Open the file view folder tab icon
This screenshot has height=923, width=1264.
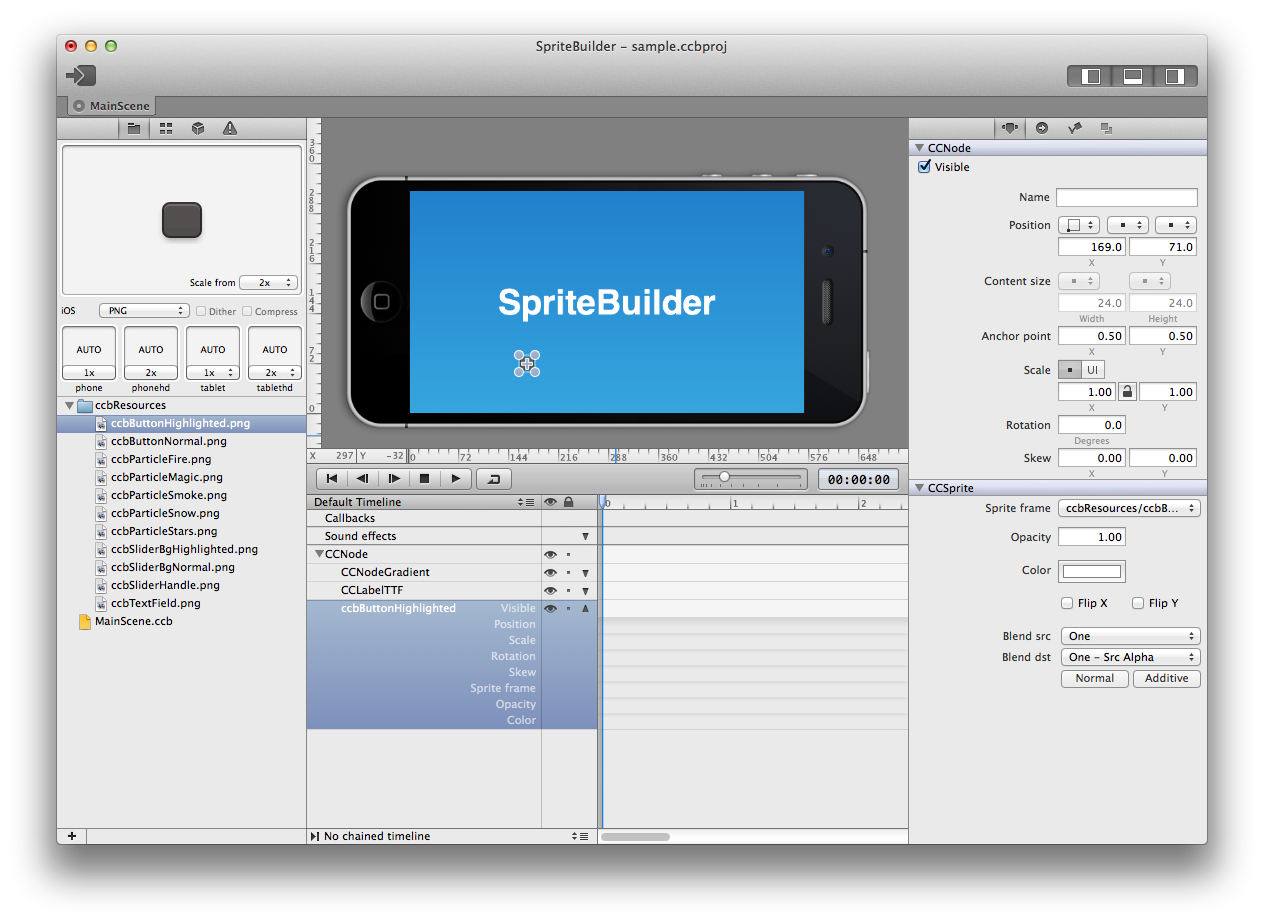point(133,128)
